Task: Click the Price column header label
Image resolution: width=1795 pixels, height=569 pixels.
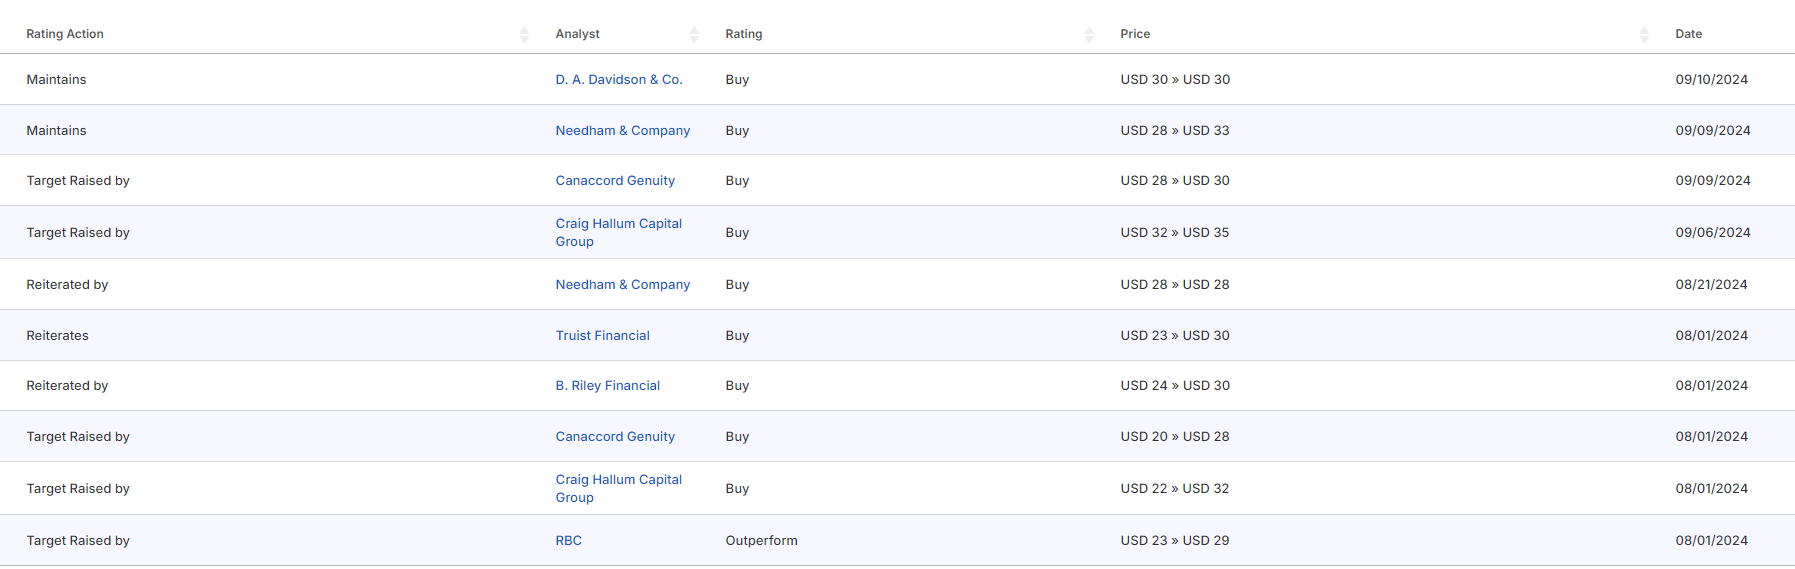Action: (1135, 34)
